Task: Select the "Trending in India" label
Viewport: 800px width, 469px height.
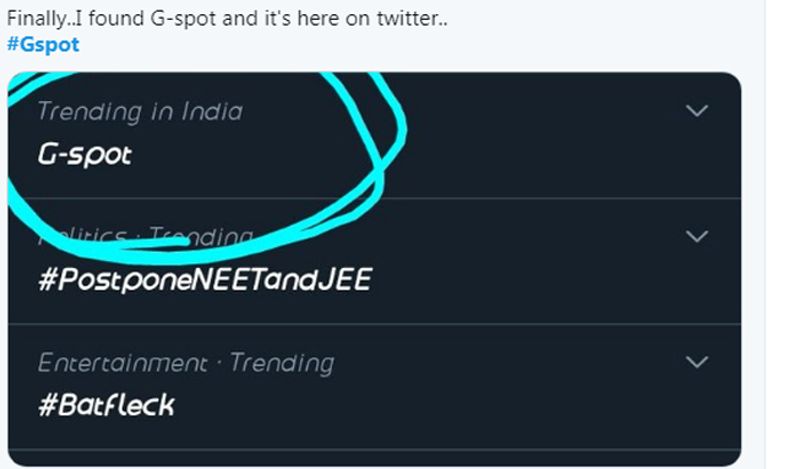Action: point(140,111)
